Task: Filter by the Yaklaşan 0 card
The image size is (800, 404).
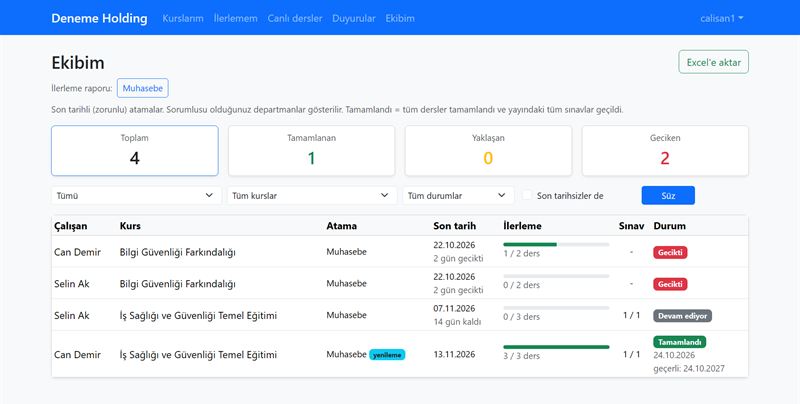Action: pos(488,151)
